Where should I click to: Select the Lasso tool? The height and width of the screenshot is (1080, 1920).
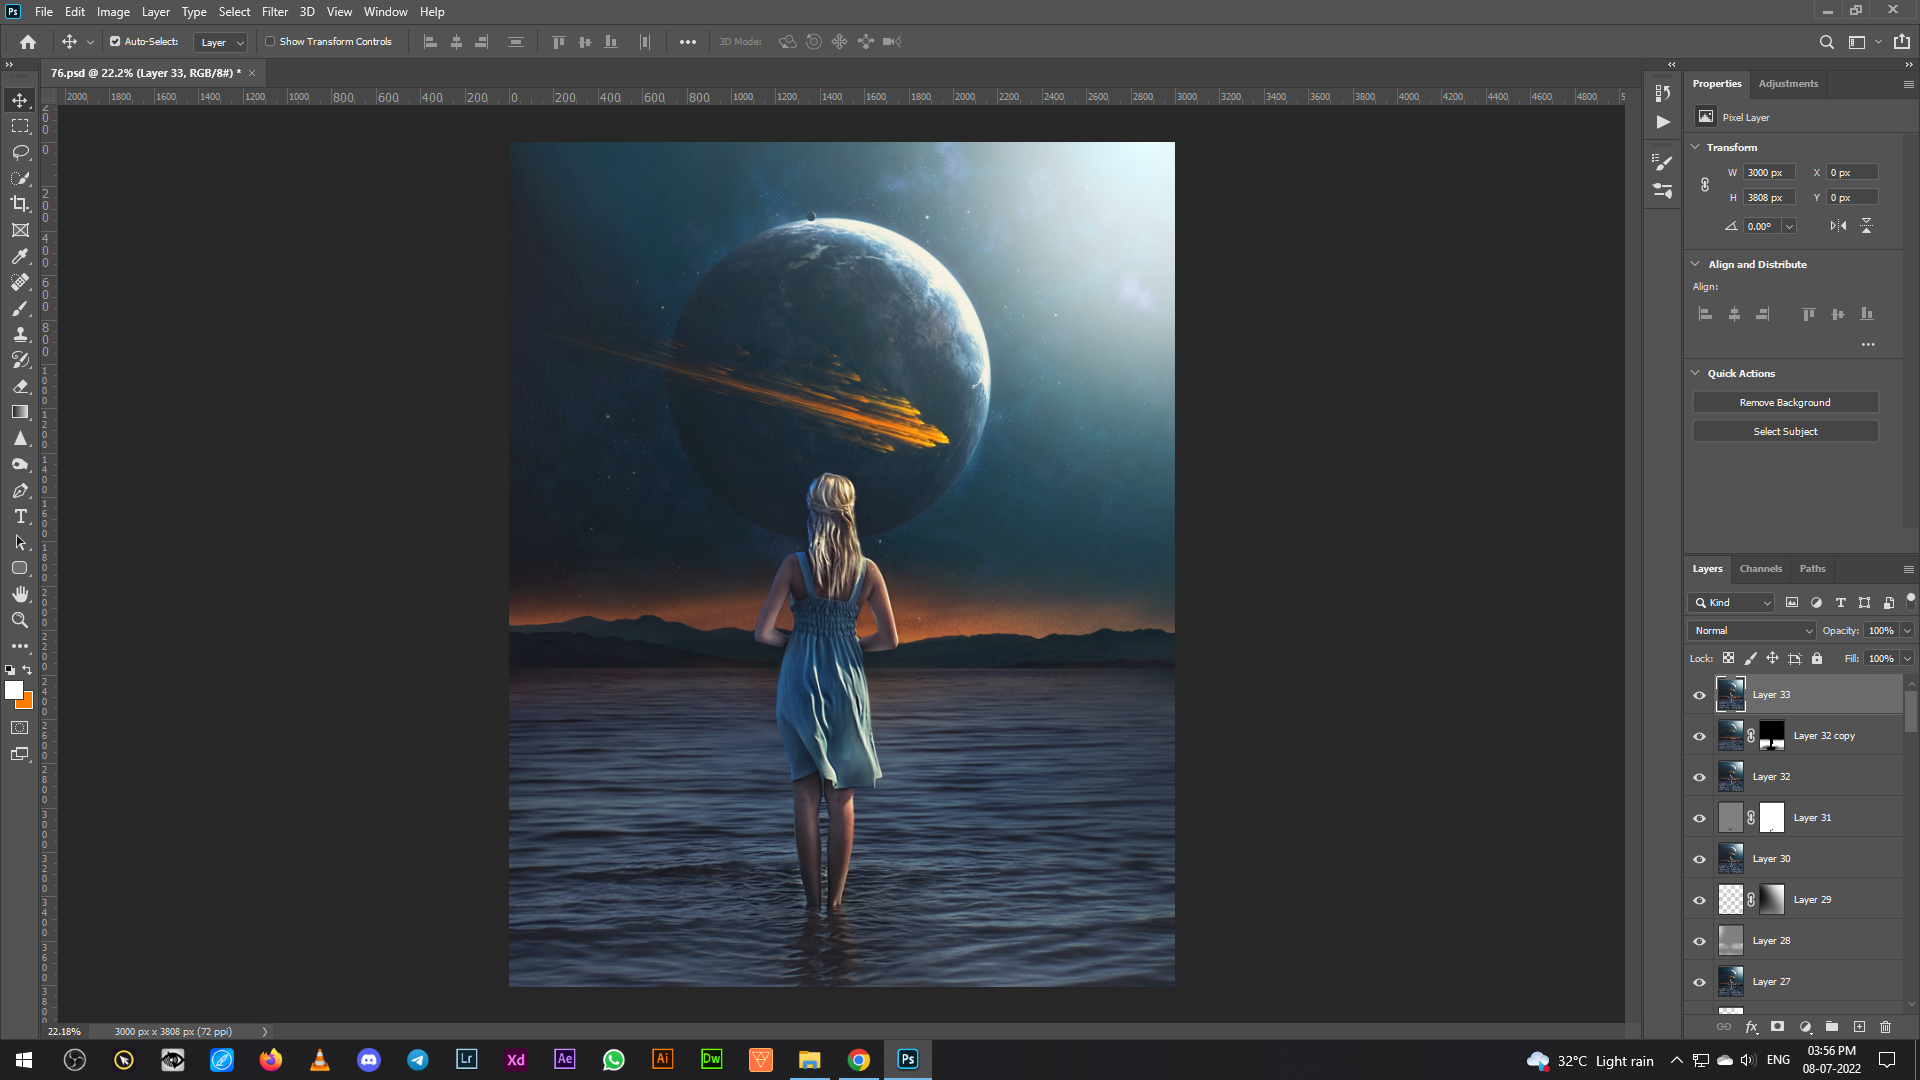tap(20, 152)
